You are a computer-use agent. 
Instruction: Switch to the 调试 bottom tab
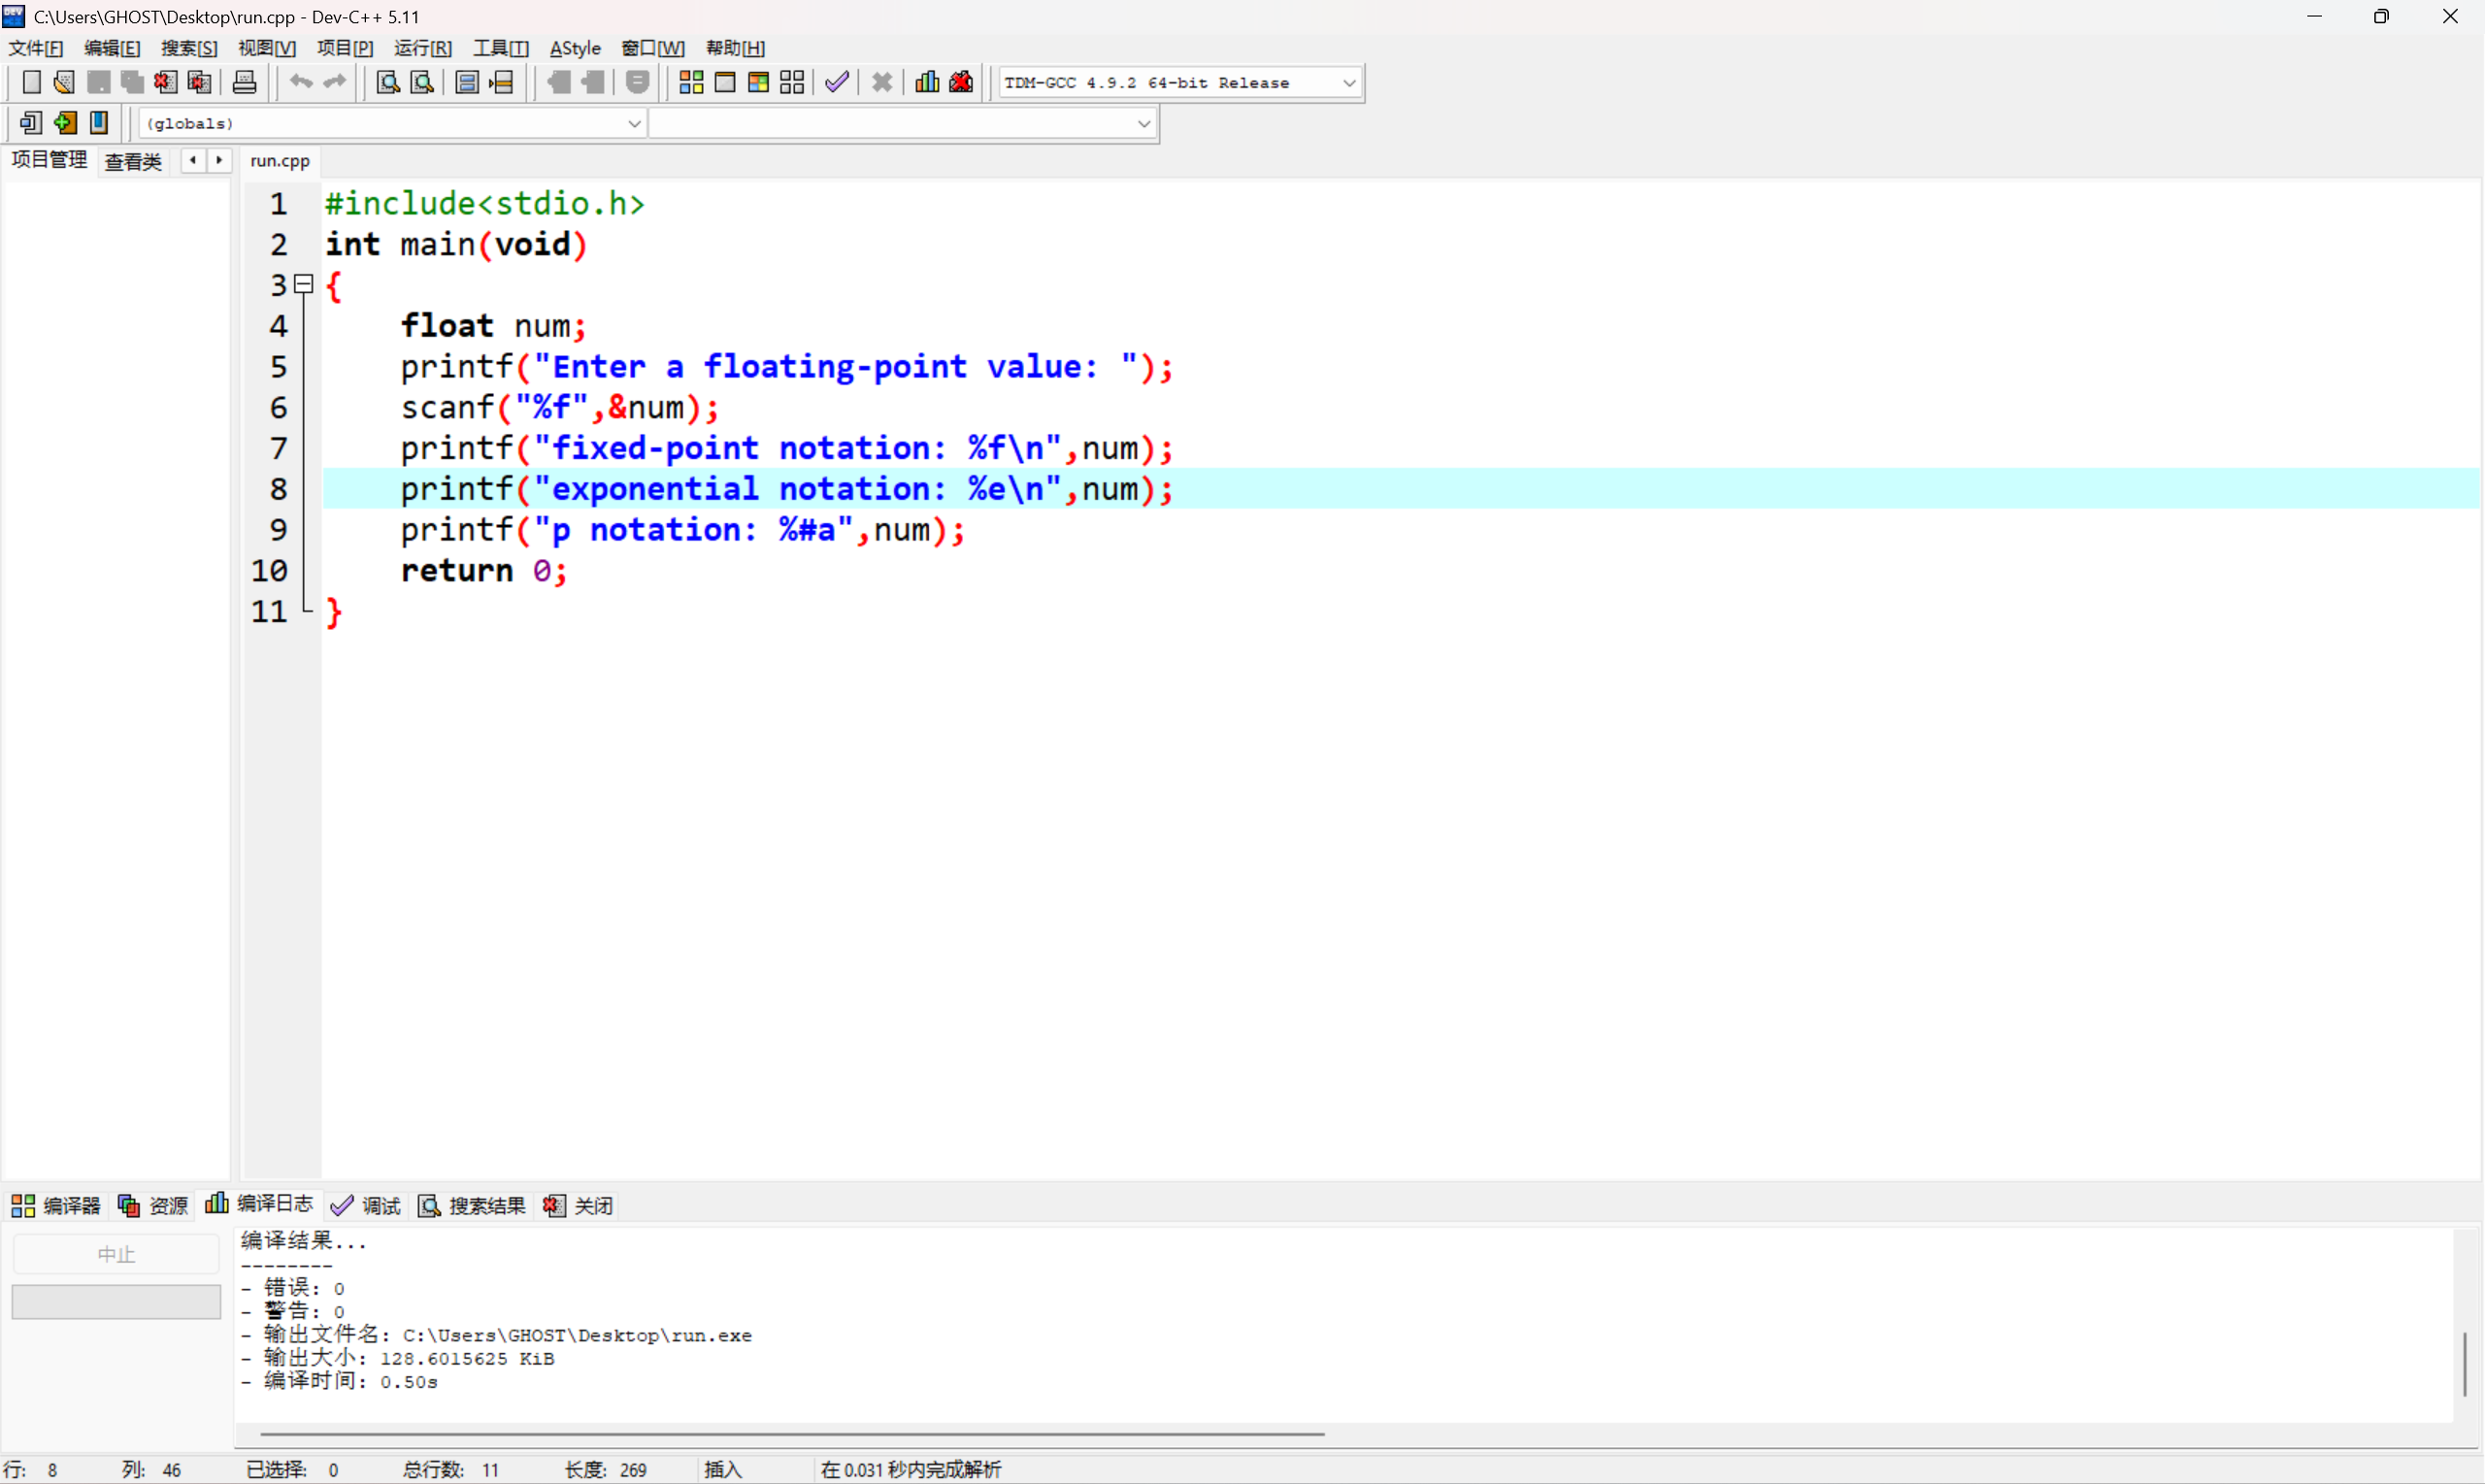366,1206
